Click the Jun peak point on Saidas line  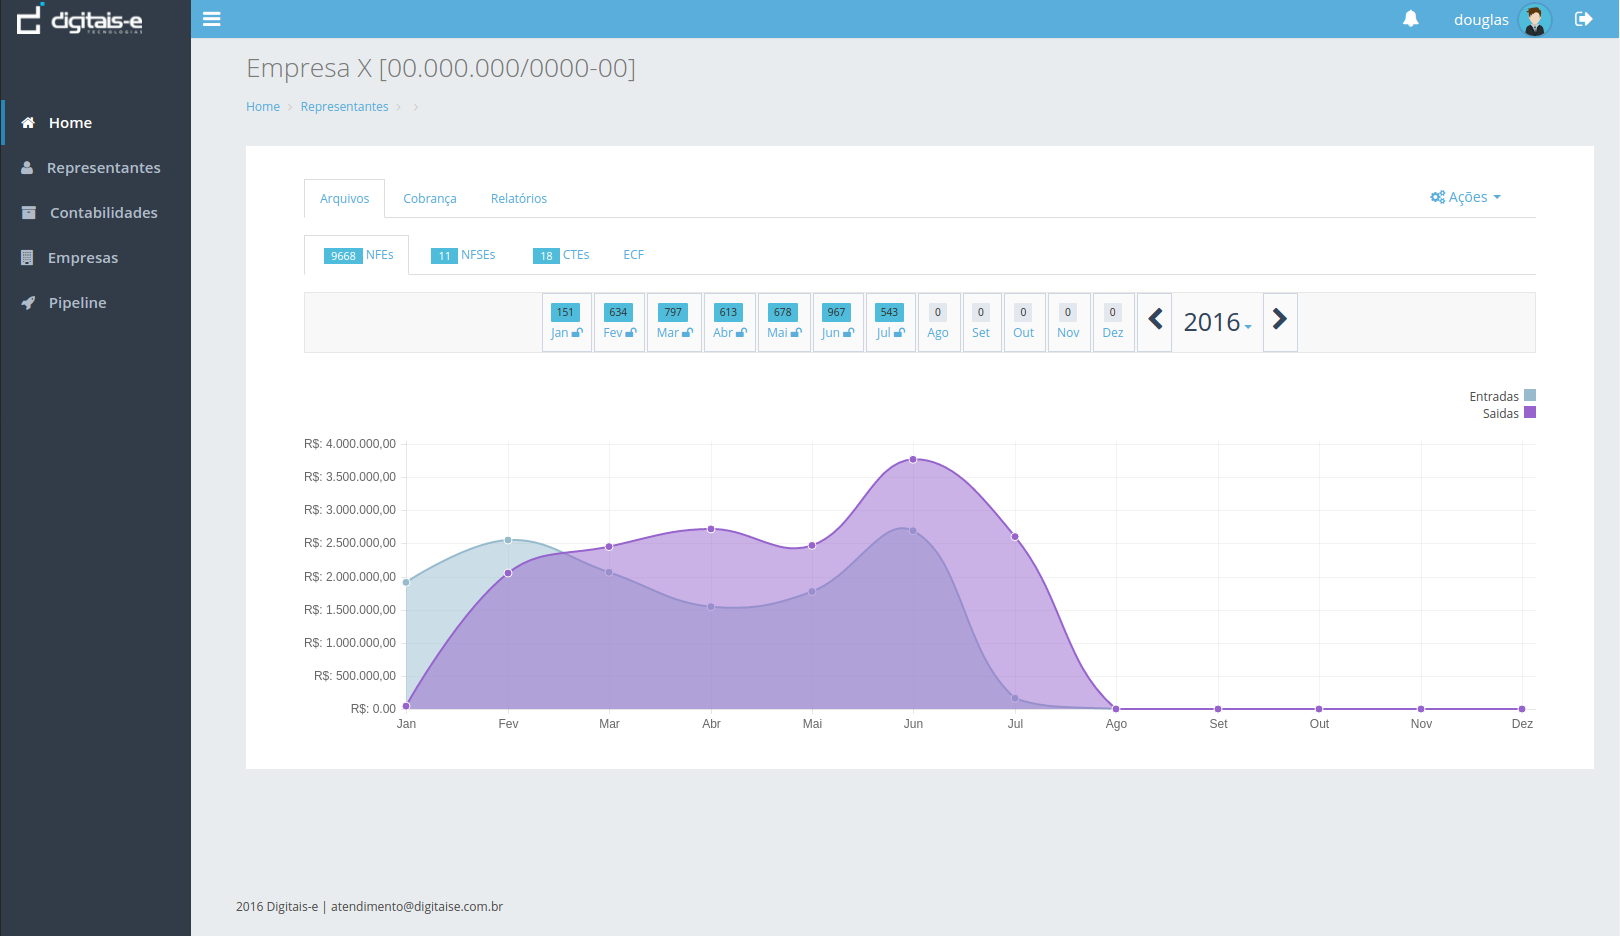click(913, 459)
